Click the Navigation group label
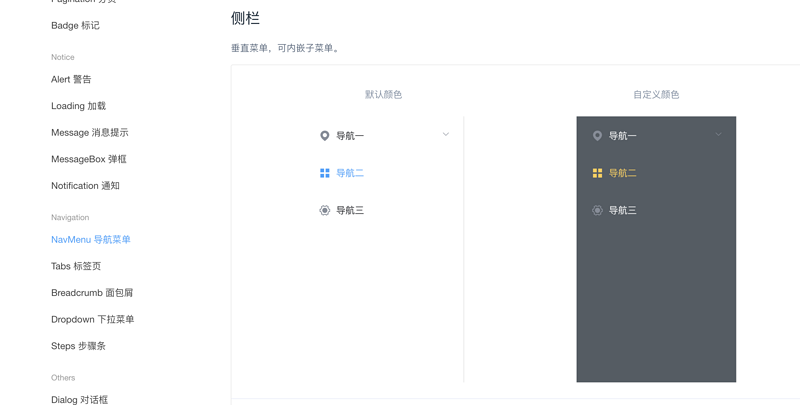Screen dimensions: 800x405 pyautogui.click(x=70, y=217)
